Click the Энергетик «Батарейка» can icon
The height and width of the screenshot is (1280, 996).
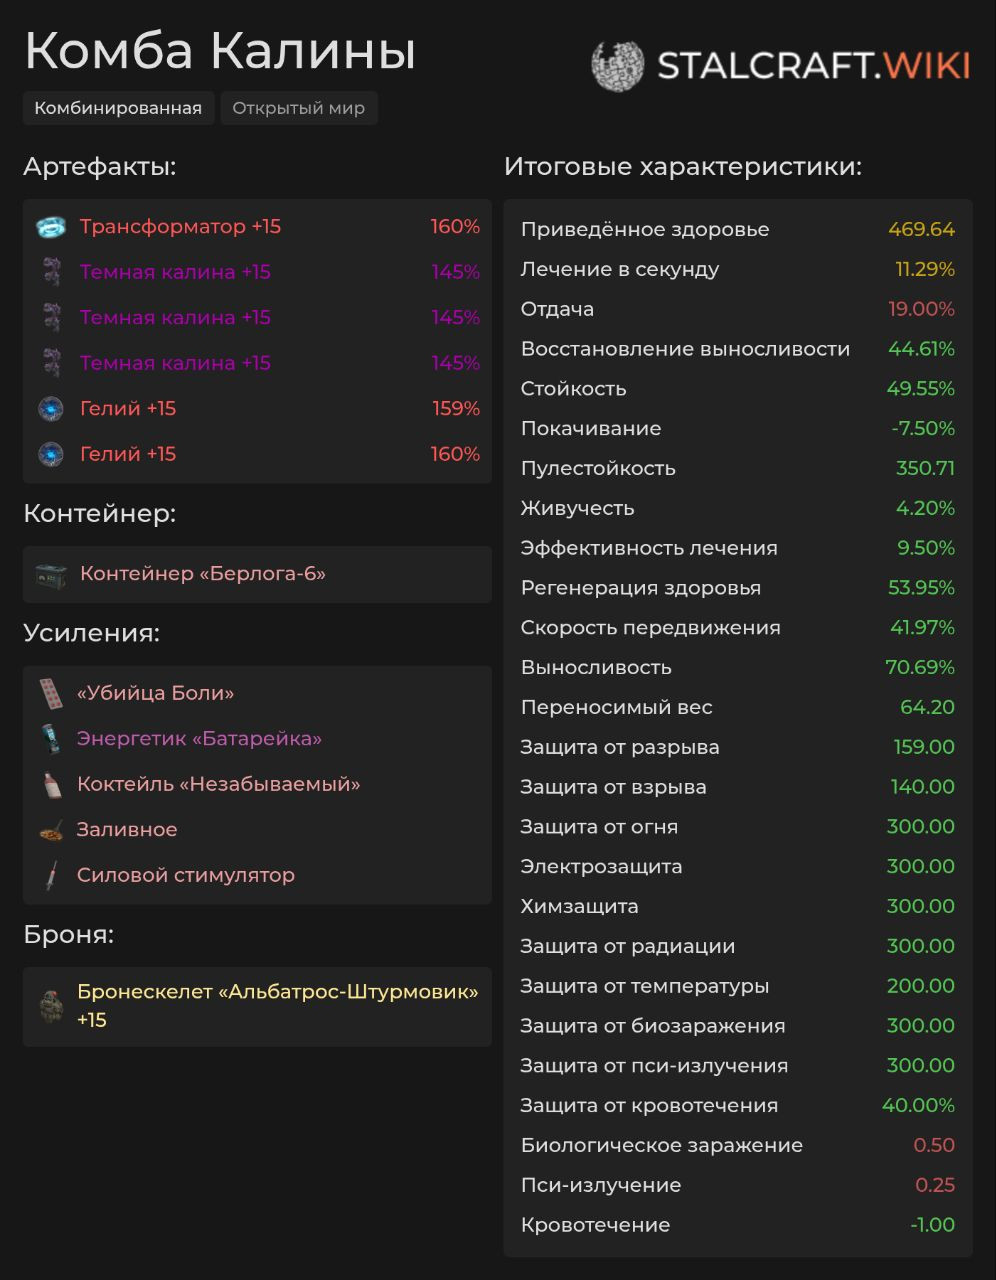[51, 739]
